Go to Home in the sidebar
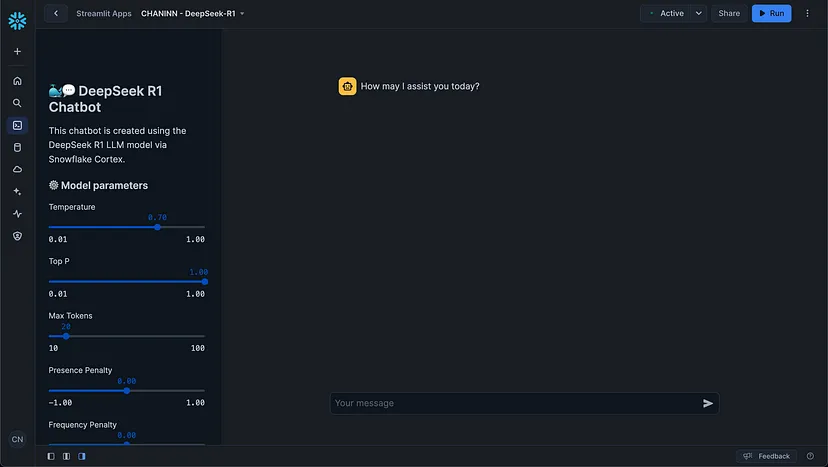The width and height of the screenshot is (828, 467). click(17, 81)
